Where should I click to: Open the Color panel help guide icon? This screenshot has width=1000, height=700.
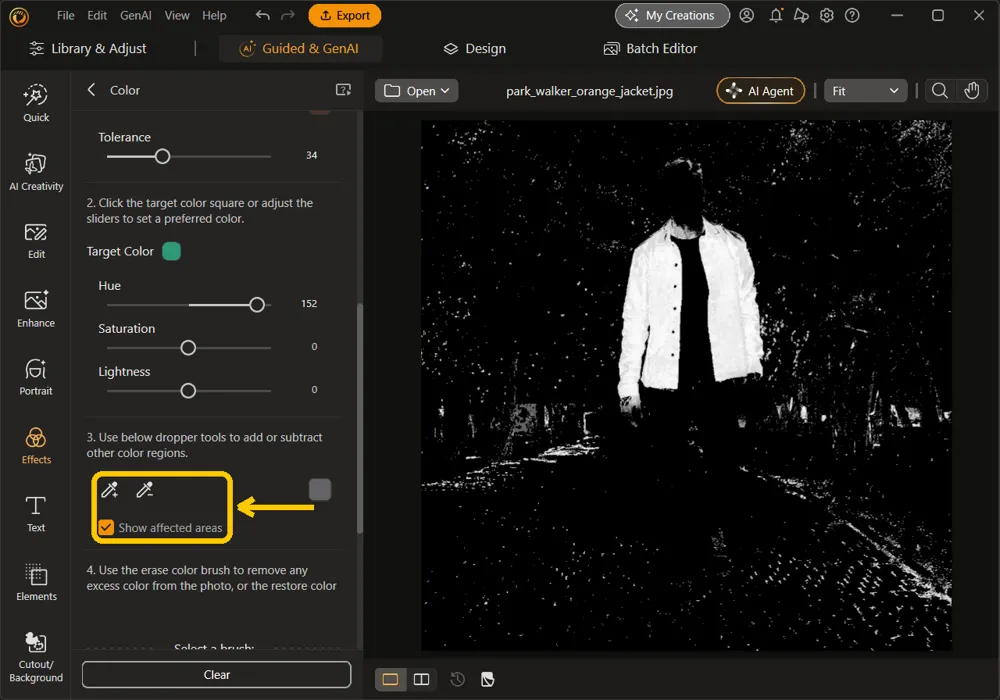[343, 90]
